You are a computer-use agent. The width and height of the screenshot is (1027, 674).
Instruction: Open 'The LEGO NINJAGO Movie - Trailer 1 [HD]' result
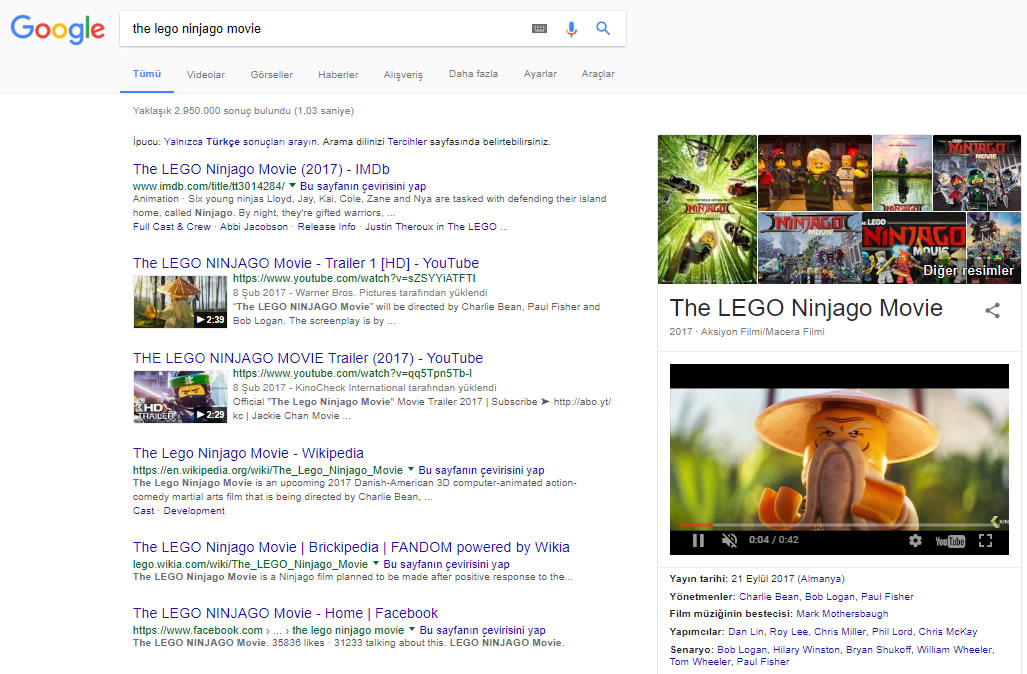[306, 263]
